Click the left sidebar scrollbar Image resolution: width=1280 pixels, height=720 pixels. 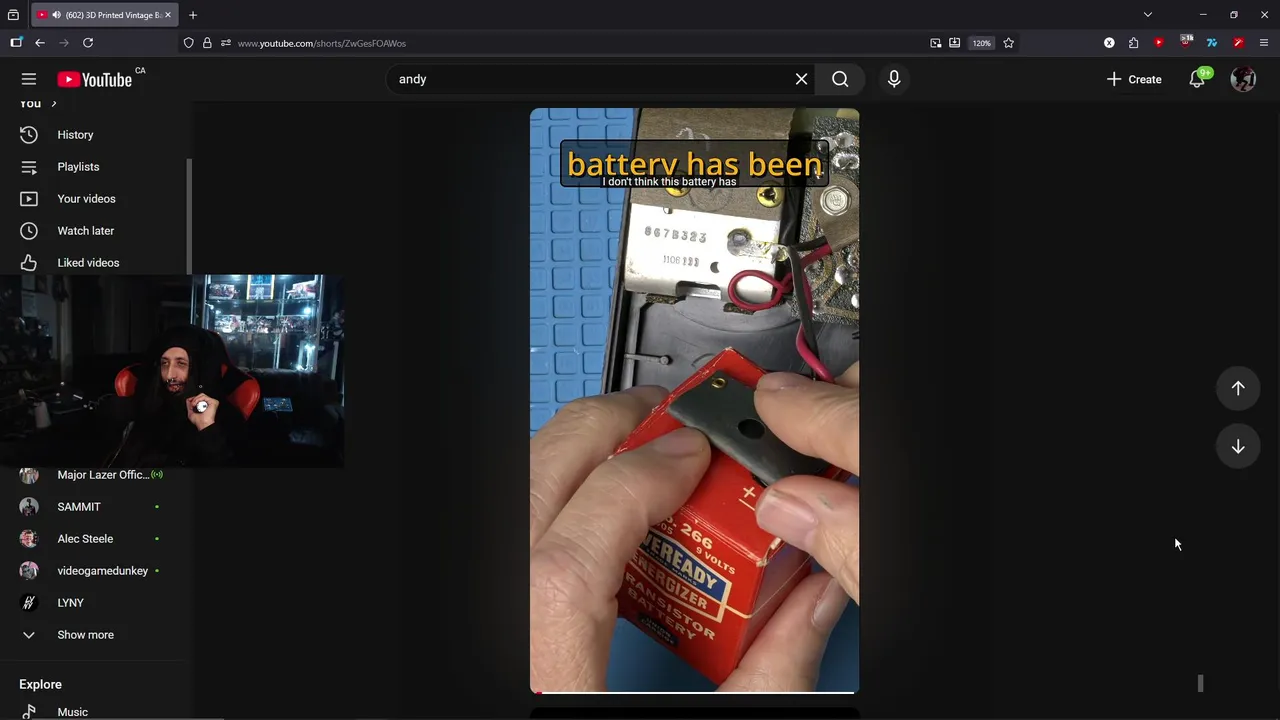tap(189, 215)
